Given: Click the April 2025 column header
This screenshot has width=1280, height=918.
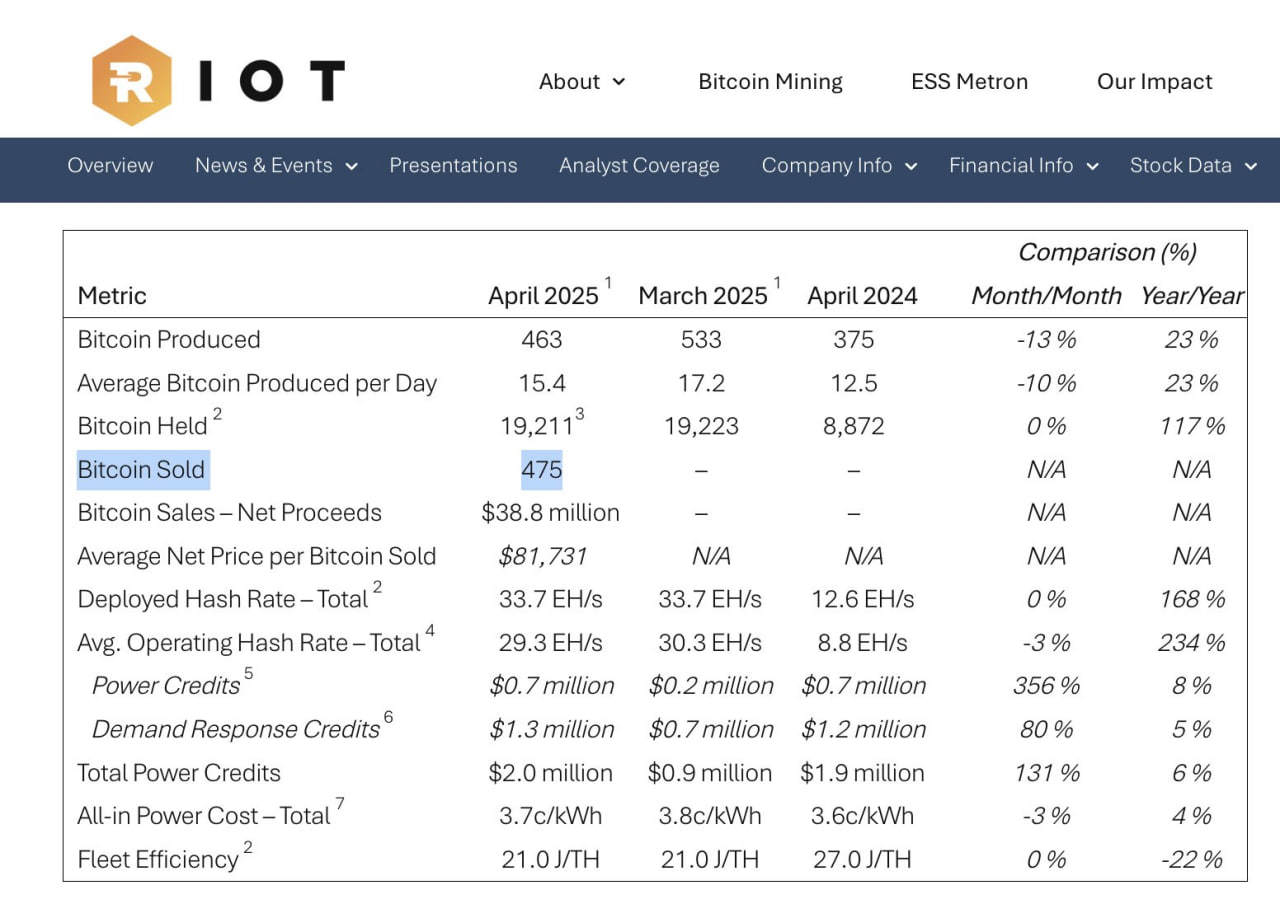Looking at the screenshot, I should (543, 296).
